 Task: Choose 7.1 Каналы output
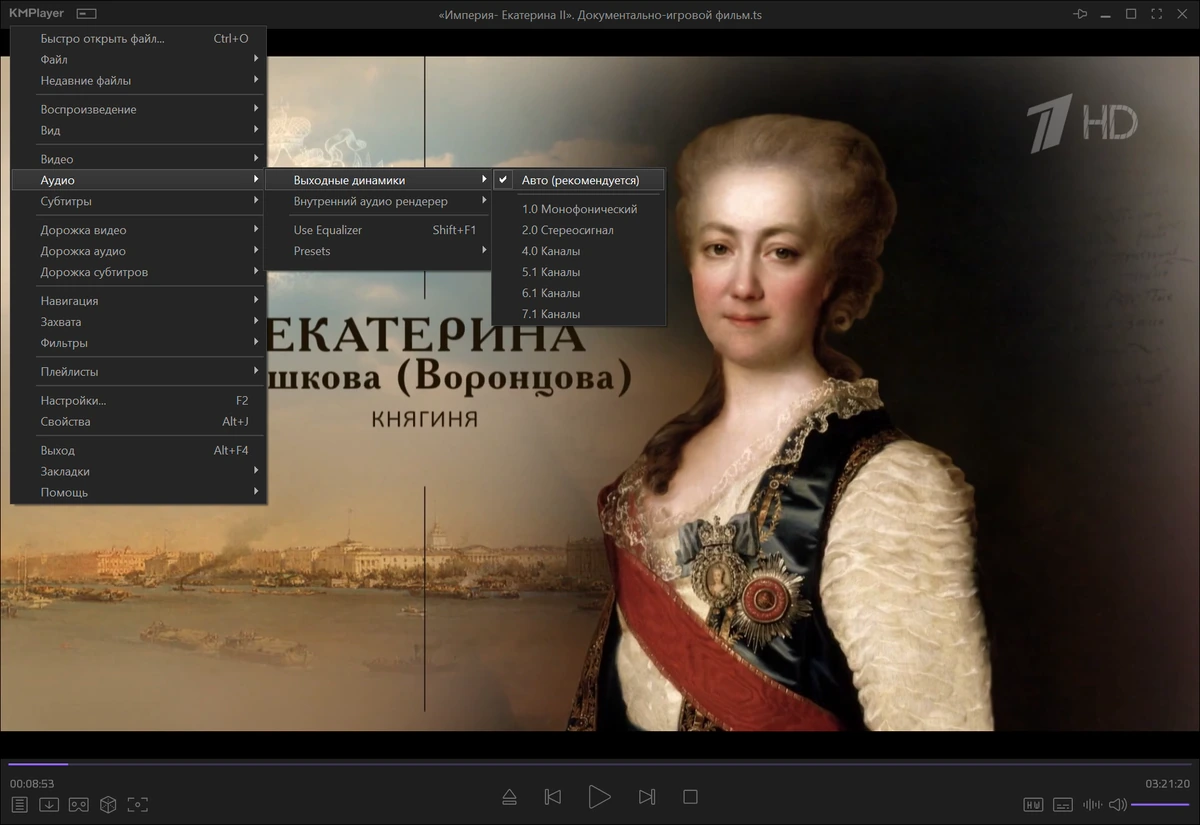(579, 314)
